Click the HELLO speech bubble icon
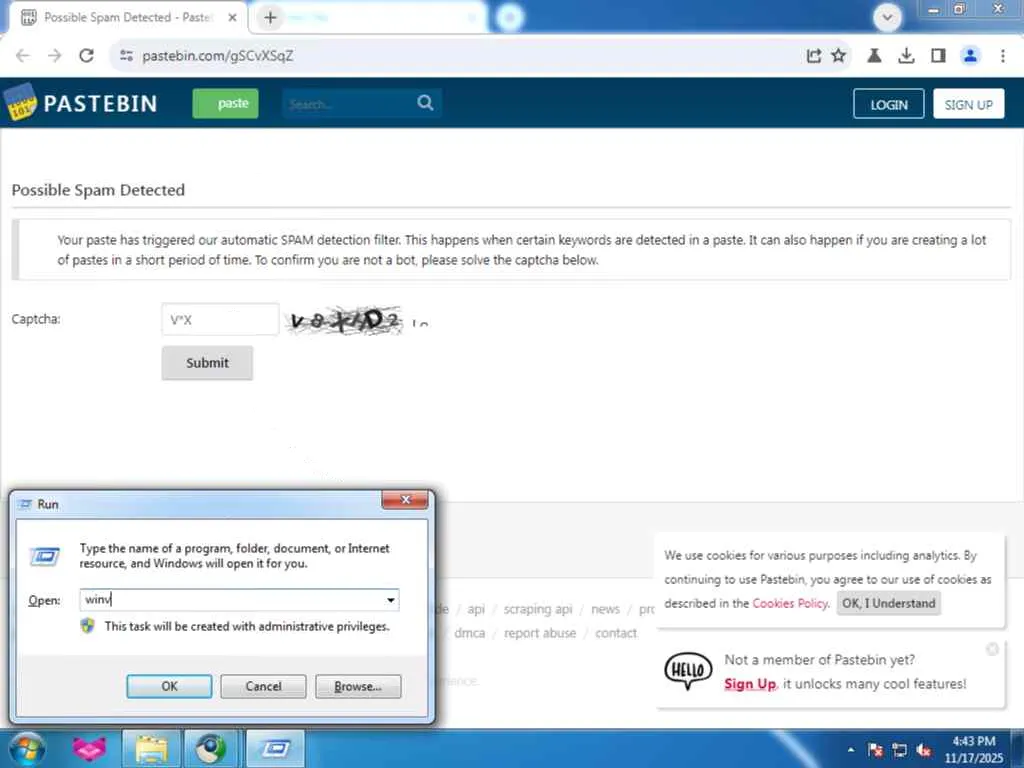1024x768 pixels. [688, 671]
